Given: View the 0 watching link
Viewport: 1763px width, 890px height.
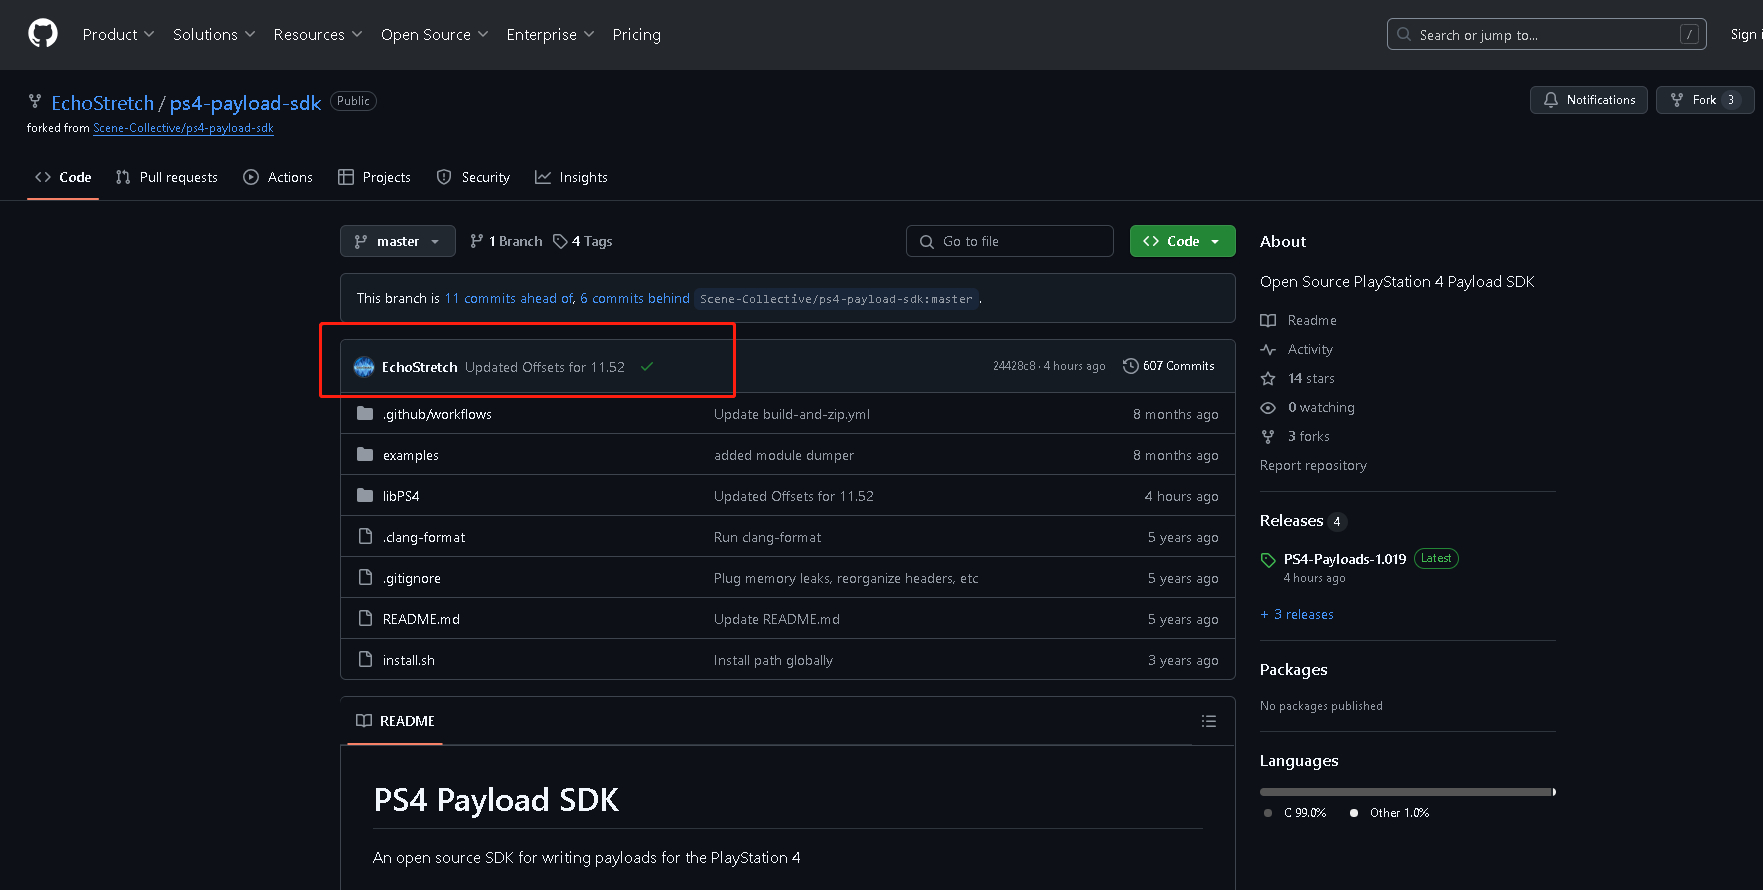Looking at the screenshot, I should coord(1308,407).
